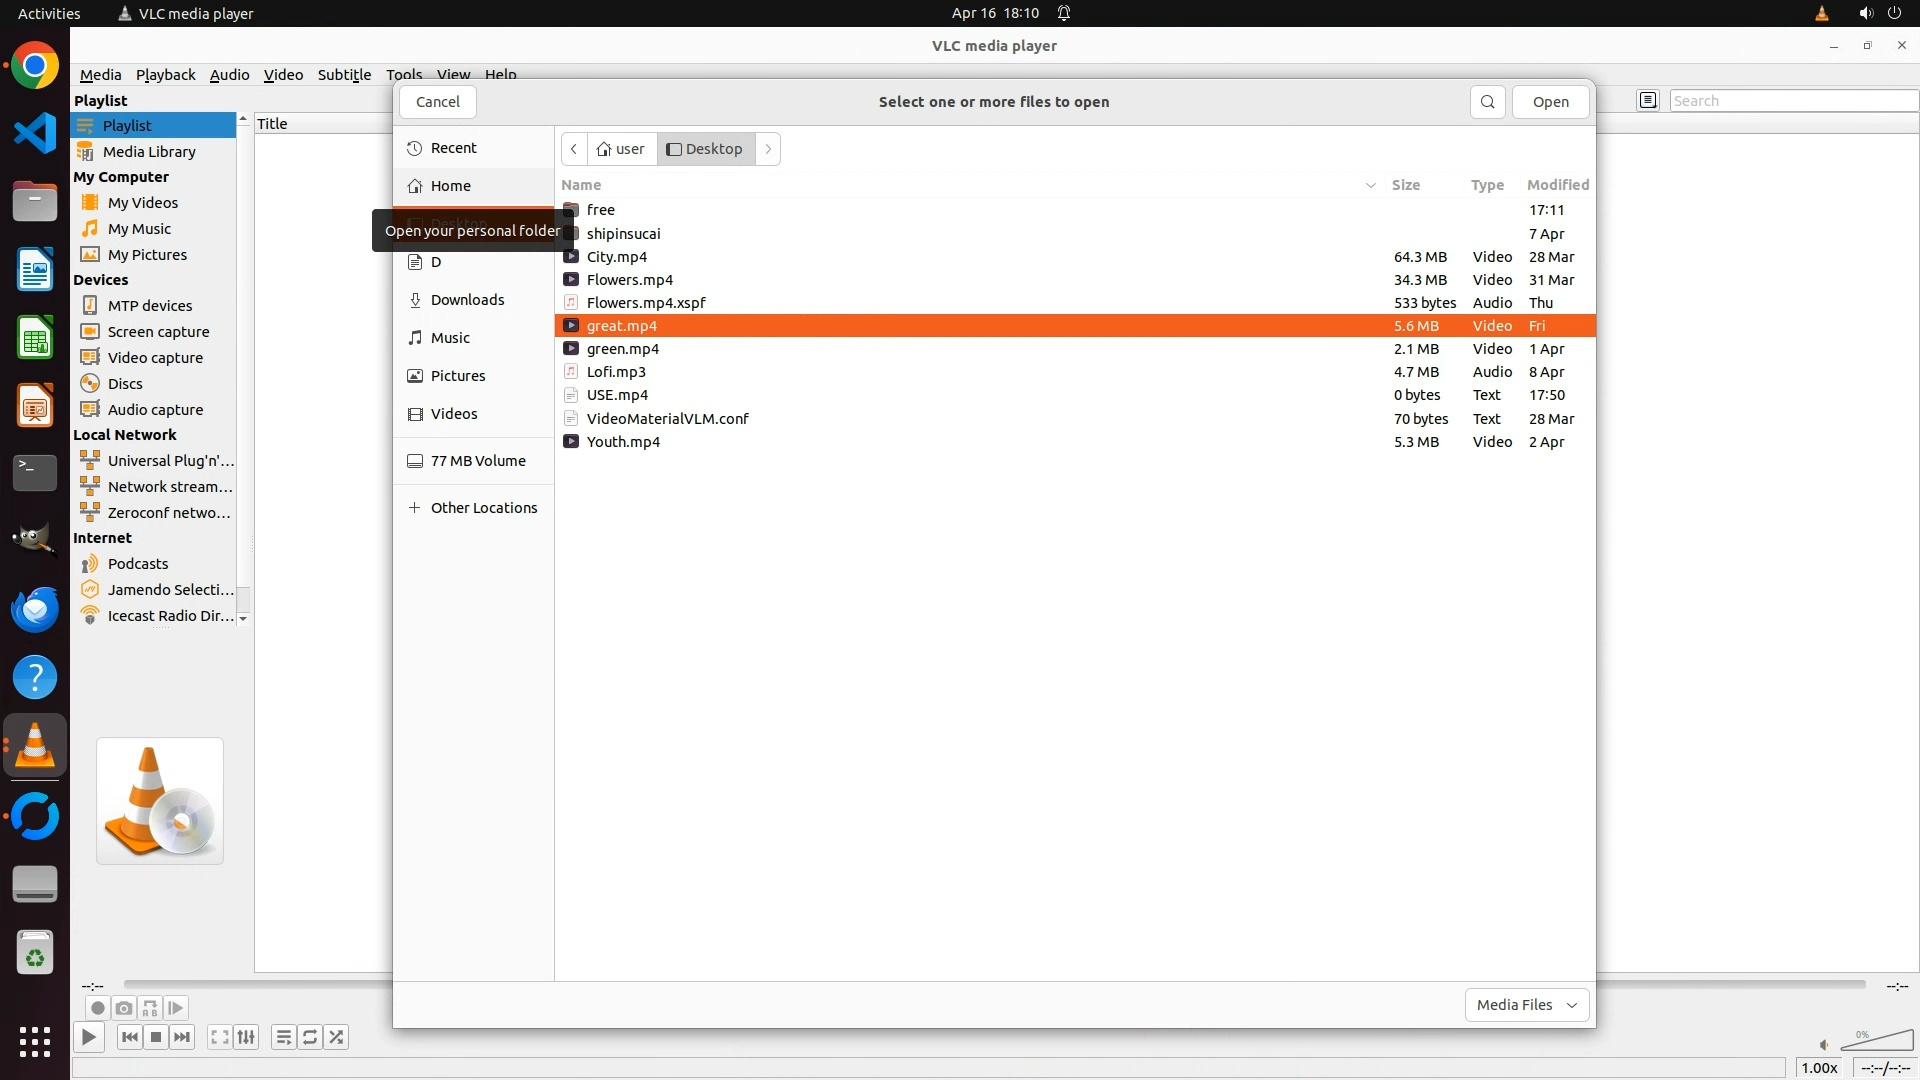The height and width of the screenshot is (1080, 1920).
Task: Click the Name column sort arrow
Action: click(1370, 185)
